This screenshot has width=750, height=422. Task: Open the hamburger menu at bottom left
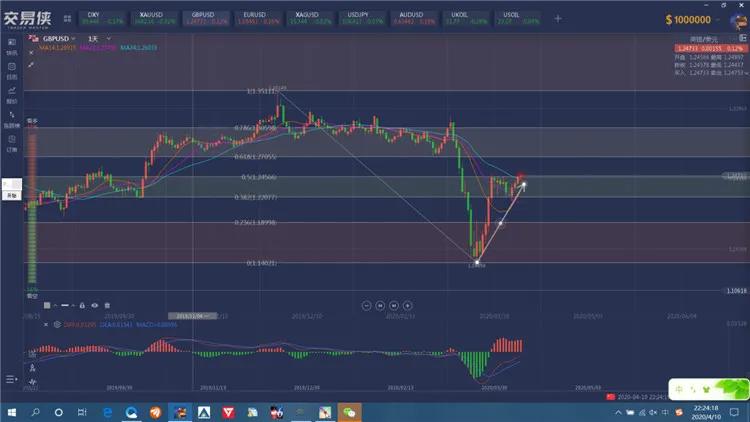(x=11, y=379)
